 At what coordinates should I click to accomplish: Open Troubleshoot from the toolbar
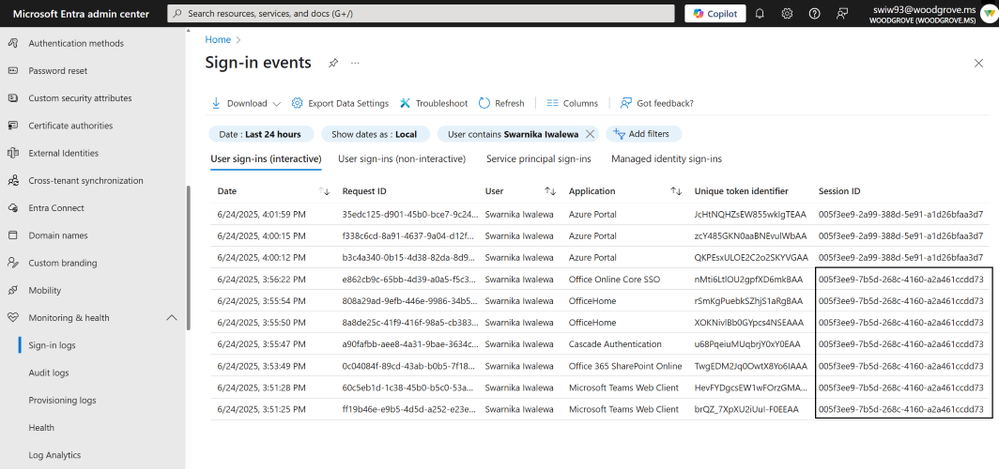(x=434, y=103)
